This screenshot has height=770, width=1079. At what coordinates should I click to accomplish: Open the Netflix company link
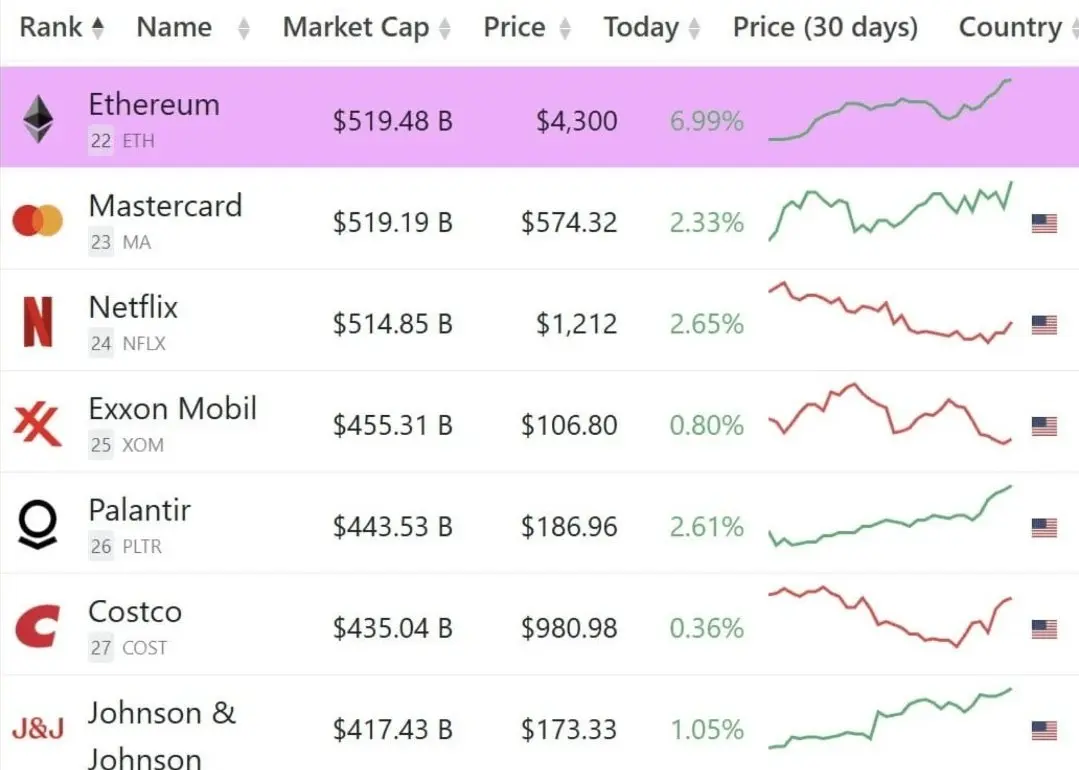(133, 307)
